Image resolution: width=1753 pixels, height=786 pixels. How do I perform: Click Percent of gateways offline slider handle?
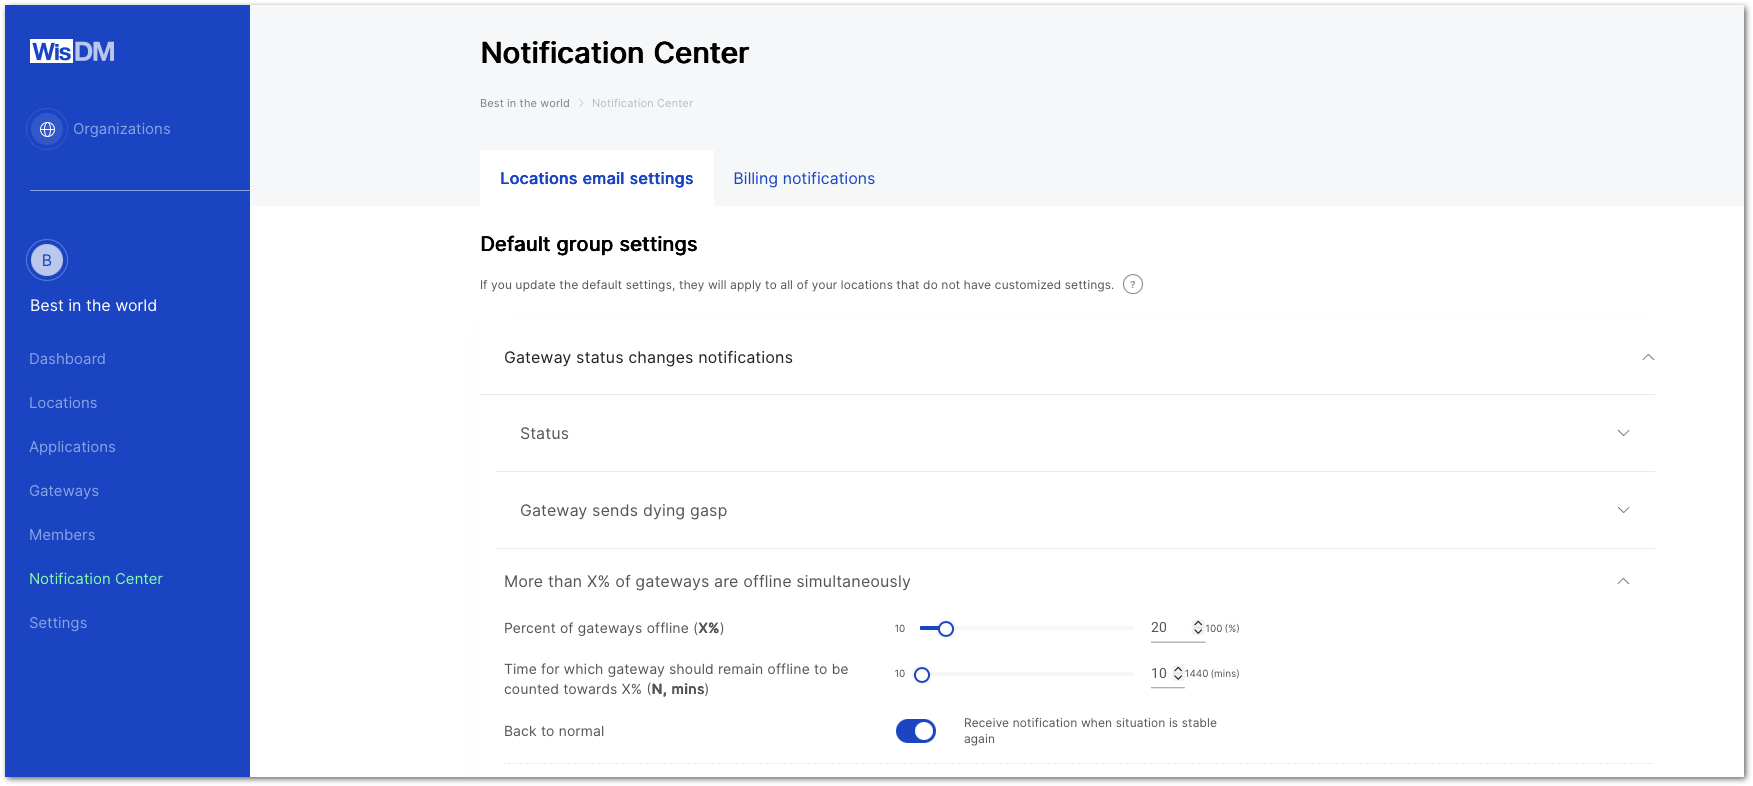(x=946, y=629)
